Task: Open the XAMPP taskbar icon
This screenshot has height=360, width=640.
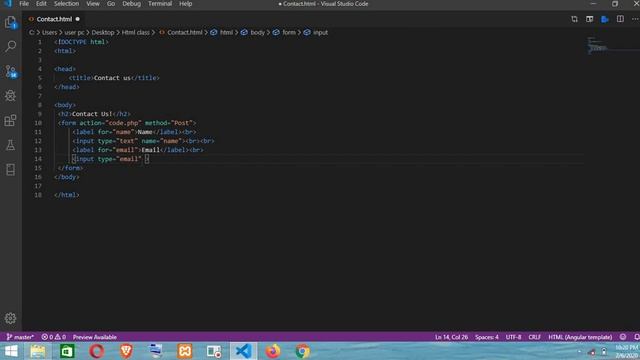Action: [x=185, y=351]
